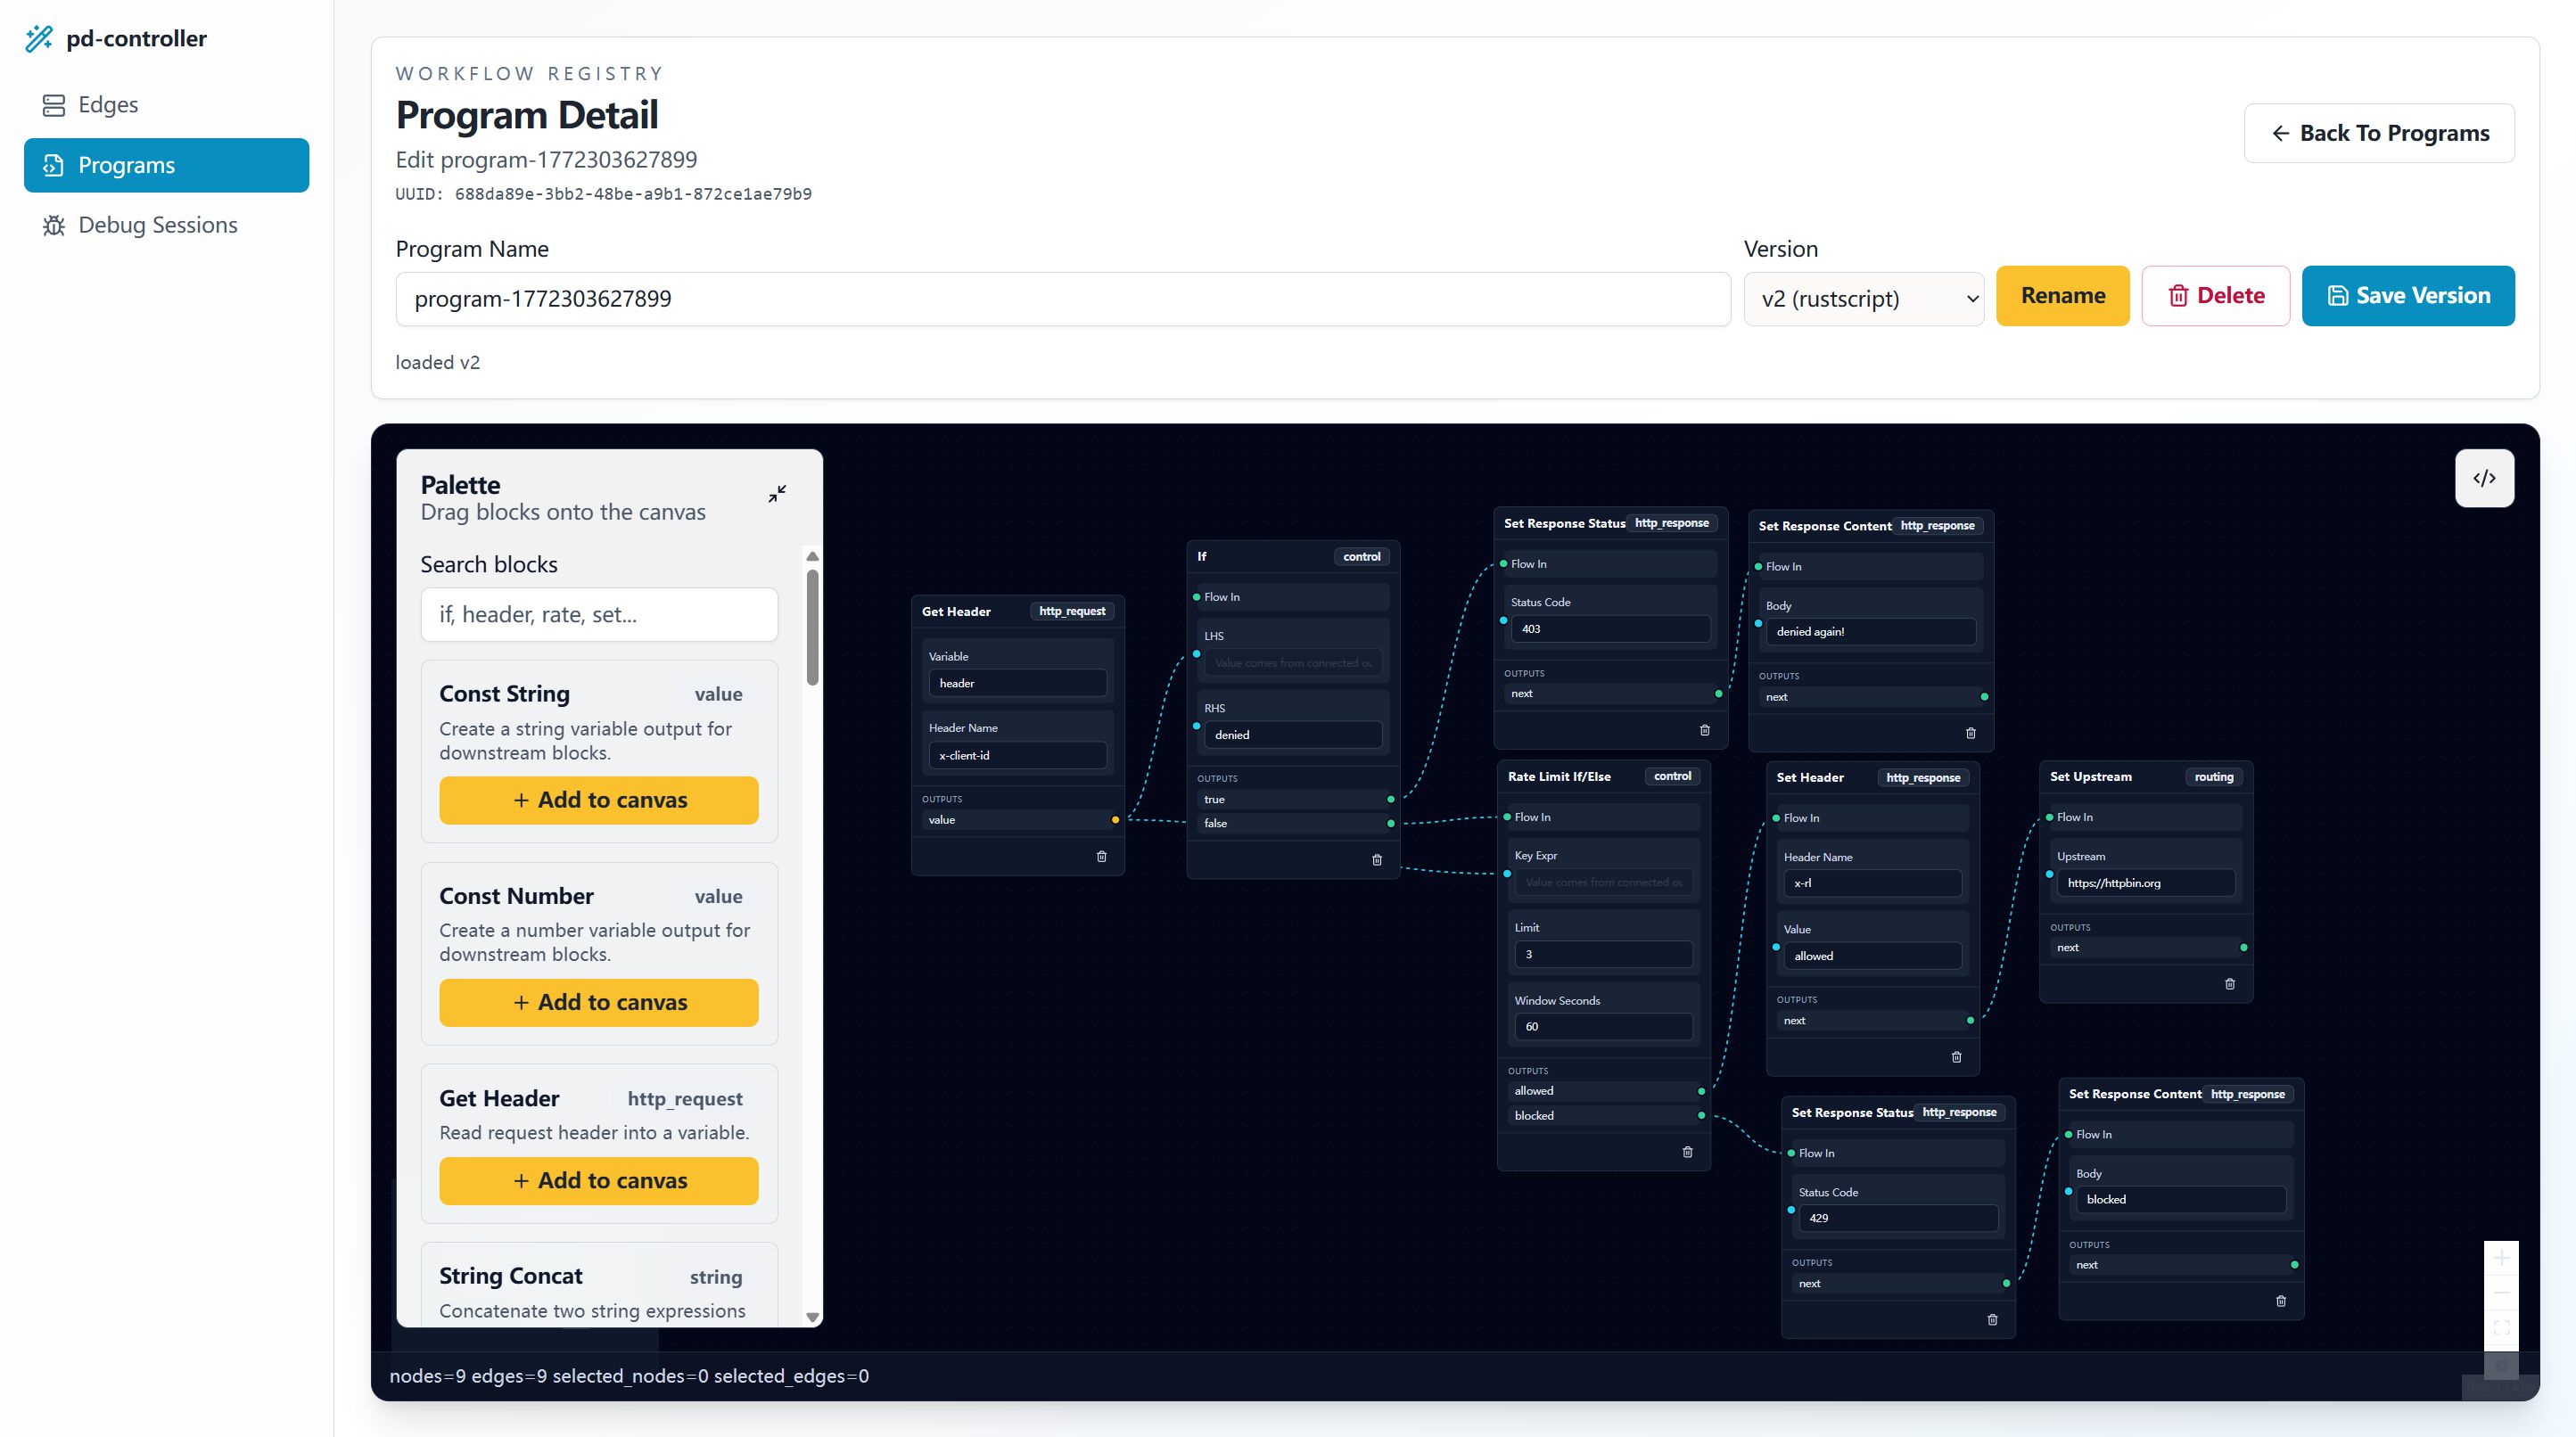Delete the If node via its trash icon

(1377, 860)
